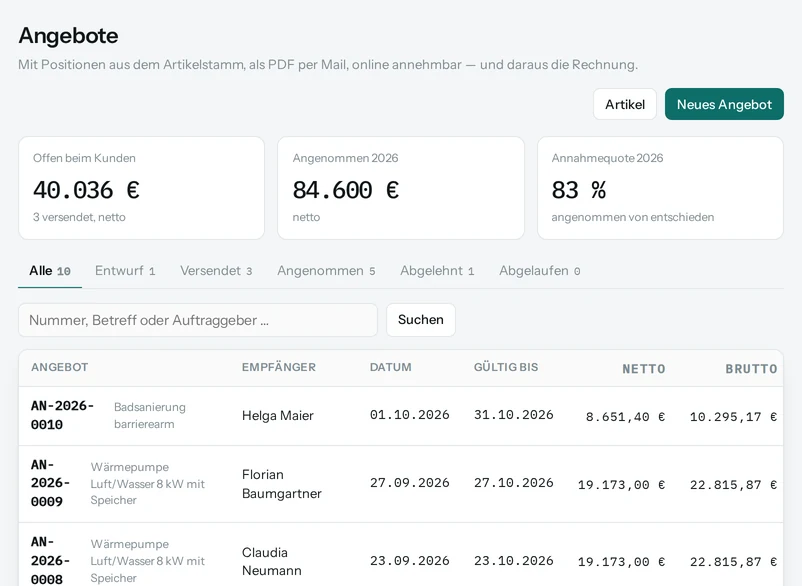Click the BRUTTO column header
The width and height of the screenshot is (802, 586).
[751, 369]
